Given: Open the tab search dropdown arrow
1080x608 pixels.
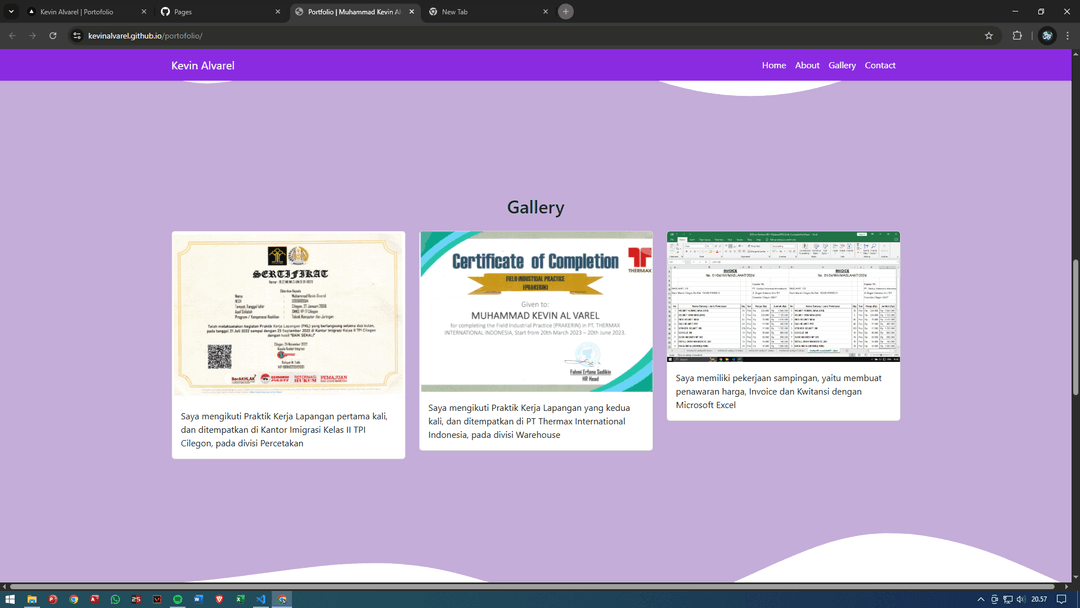Looking at the screenshot, I should [11, 11].
